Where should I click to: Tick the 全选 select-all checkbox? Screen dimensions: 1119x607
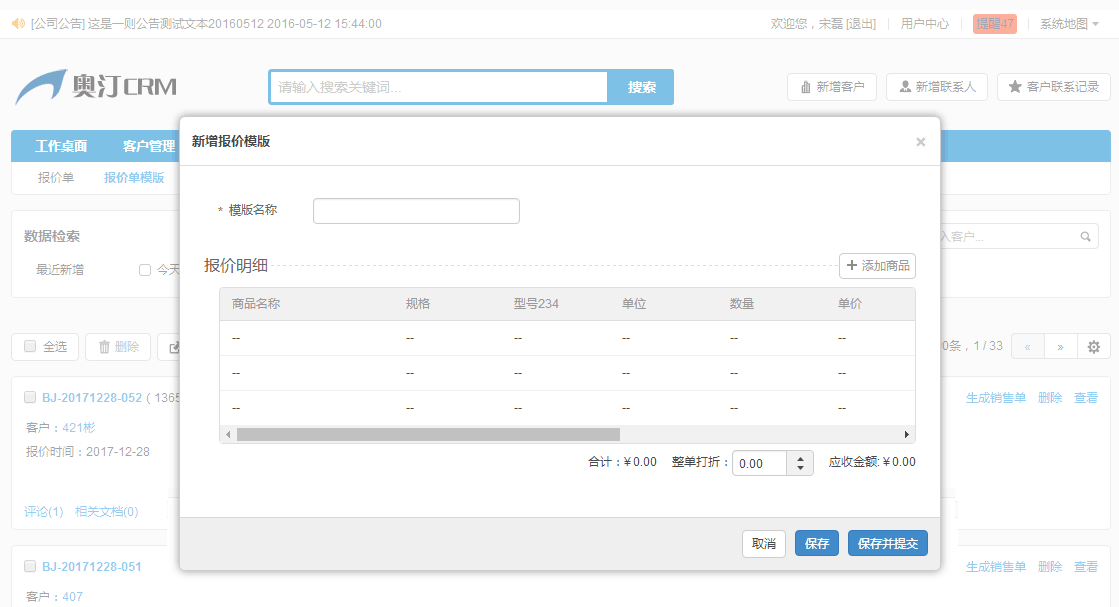30,346
